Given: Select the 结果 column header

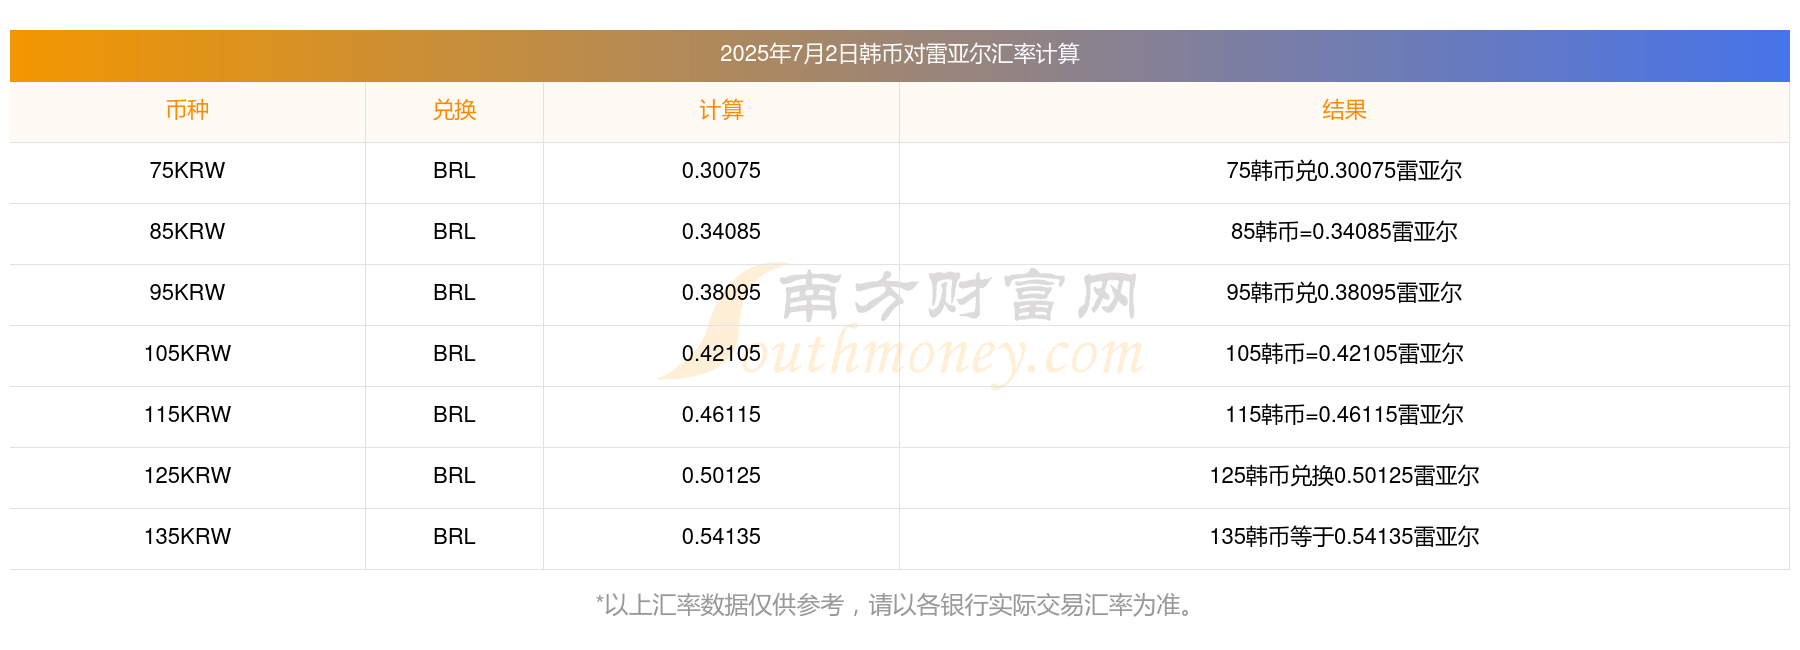Looking at the screenshot, I should coord(1344,110).
